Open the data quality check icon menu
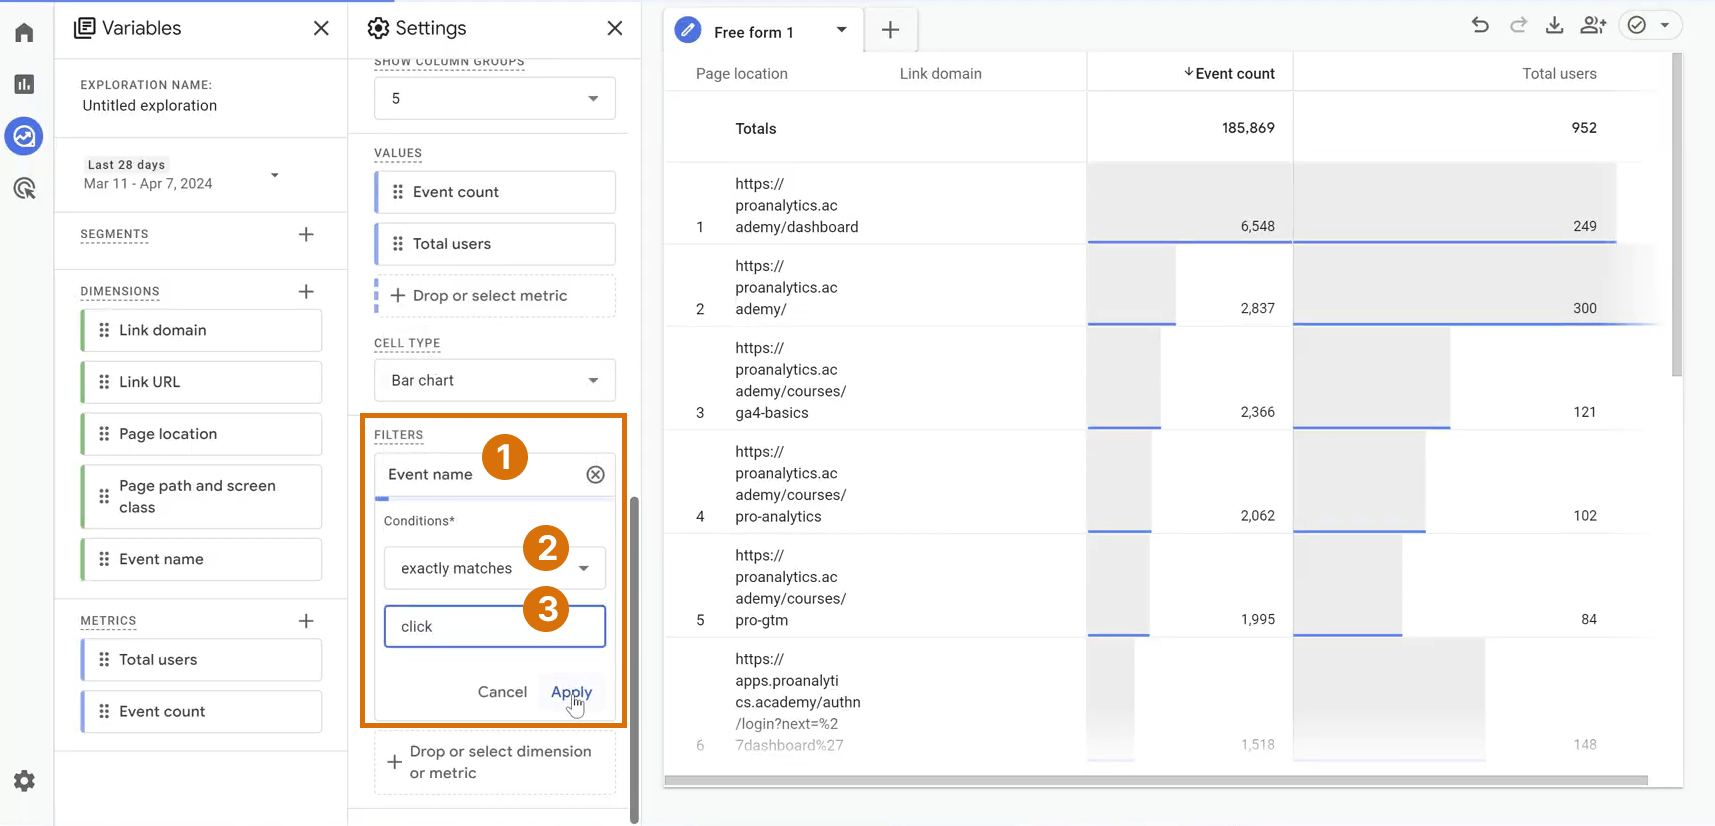The width and height of the screenshot is (1715, 826). pyautogui.click(x=1649, y=26)
